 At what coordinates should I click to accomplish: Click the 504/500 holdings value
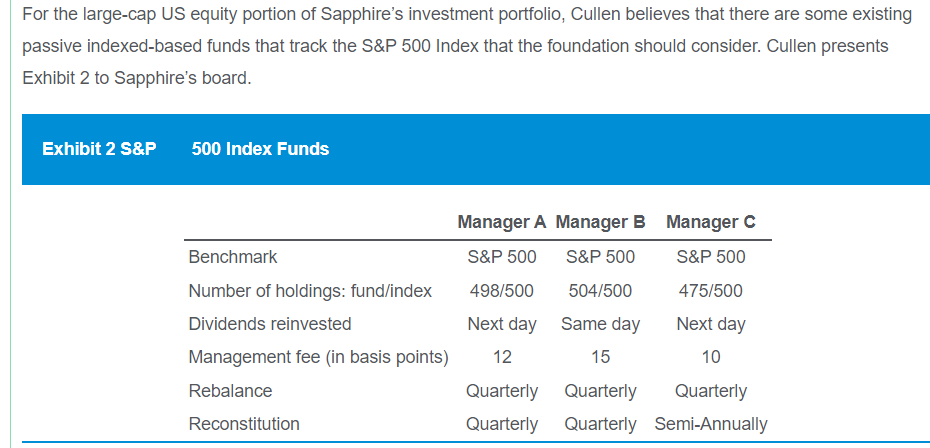tap(600, 291)
